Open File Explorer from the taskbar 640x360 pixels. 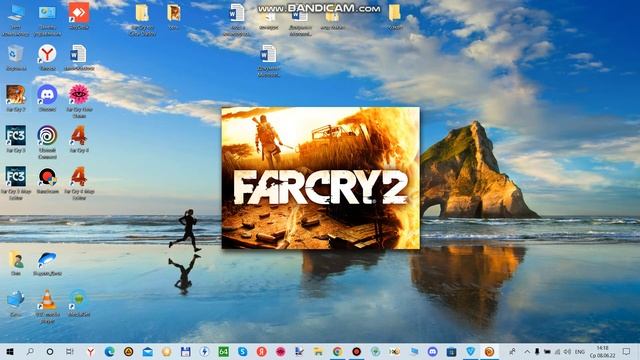coord(318,351)
